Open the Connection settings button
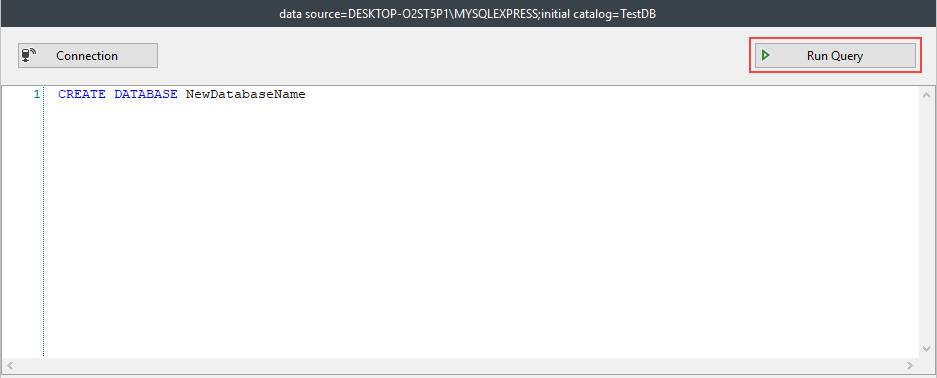This screenshot has height=378, width=937. tap(88, 56)
